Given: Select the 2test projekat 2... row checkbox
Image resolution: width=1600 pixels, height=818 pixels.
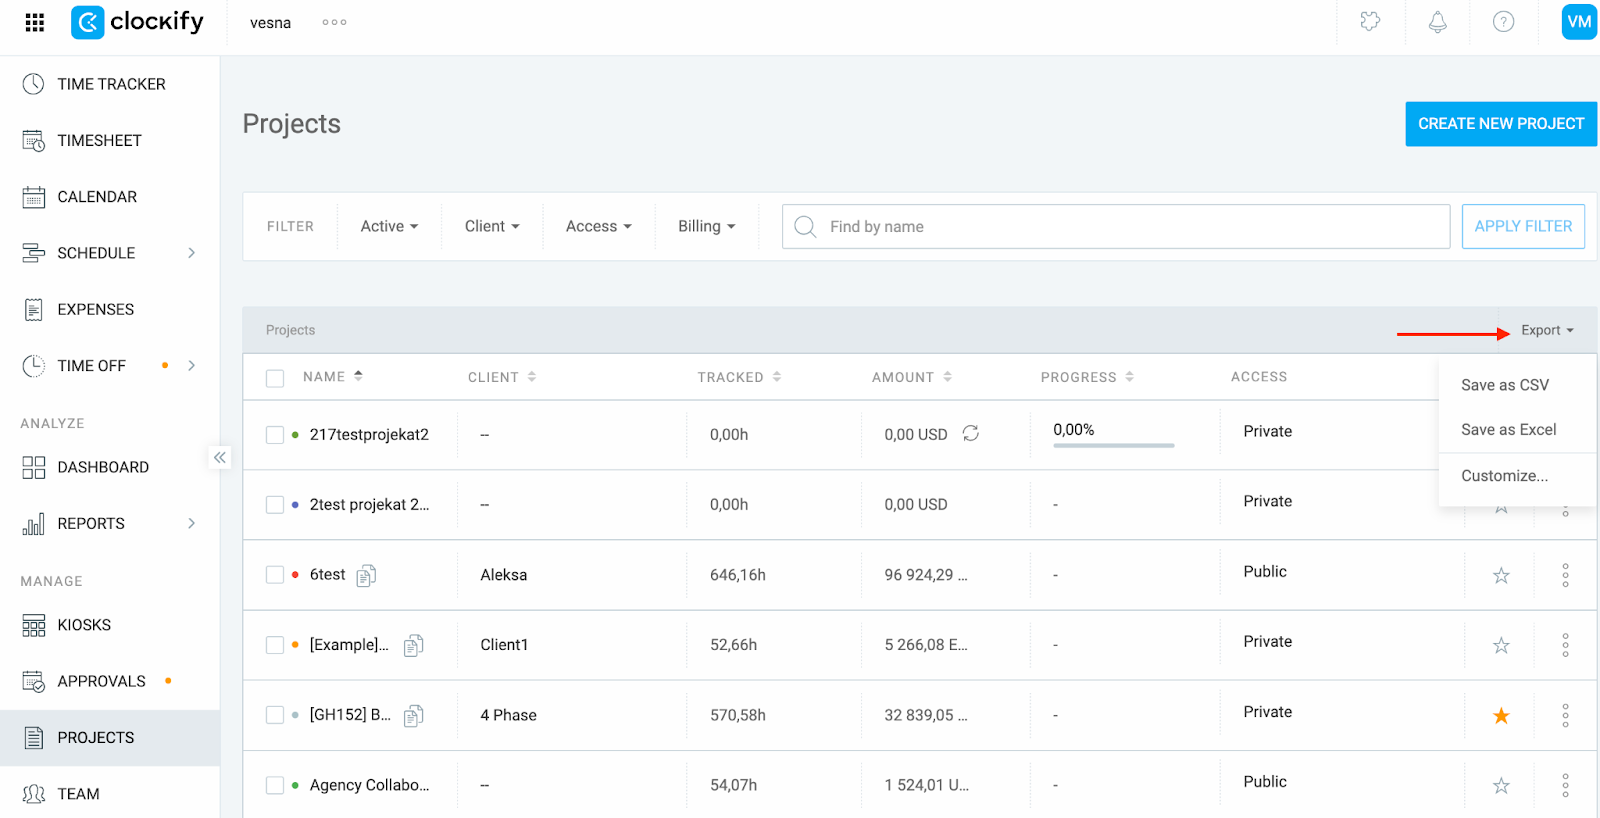Looking at the screenshot, I should [275, 505].
